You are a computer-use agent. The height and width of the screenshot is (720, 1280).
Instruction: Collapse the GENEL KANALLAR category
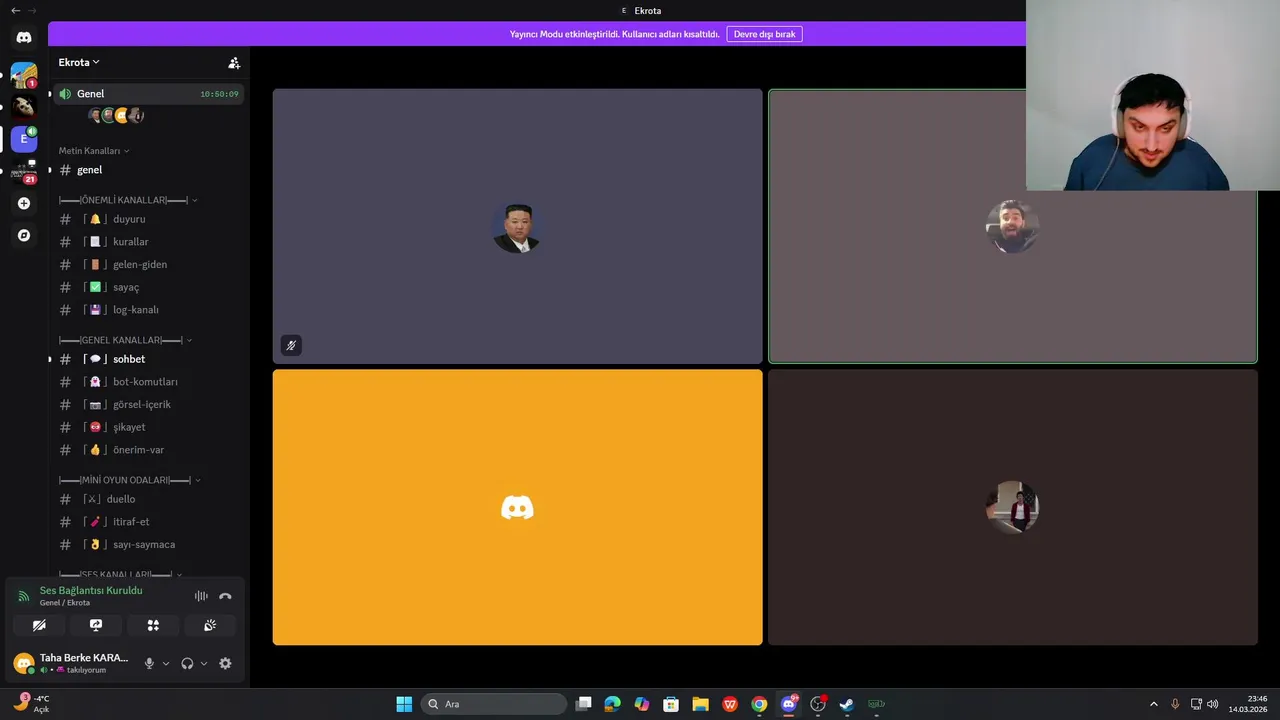(x=126, y=340)
